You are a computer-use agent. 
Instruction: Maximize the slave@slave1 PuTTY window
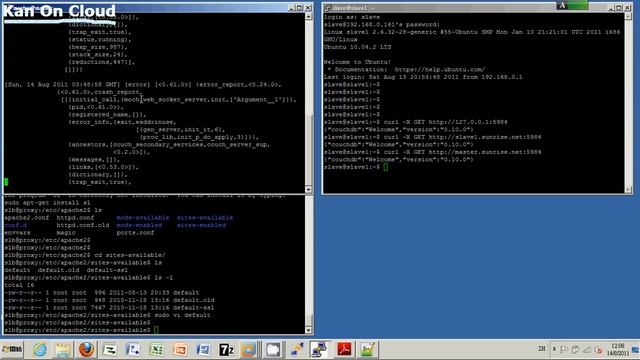click(619, 8)
